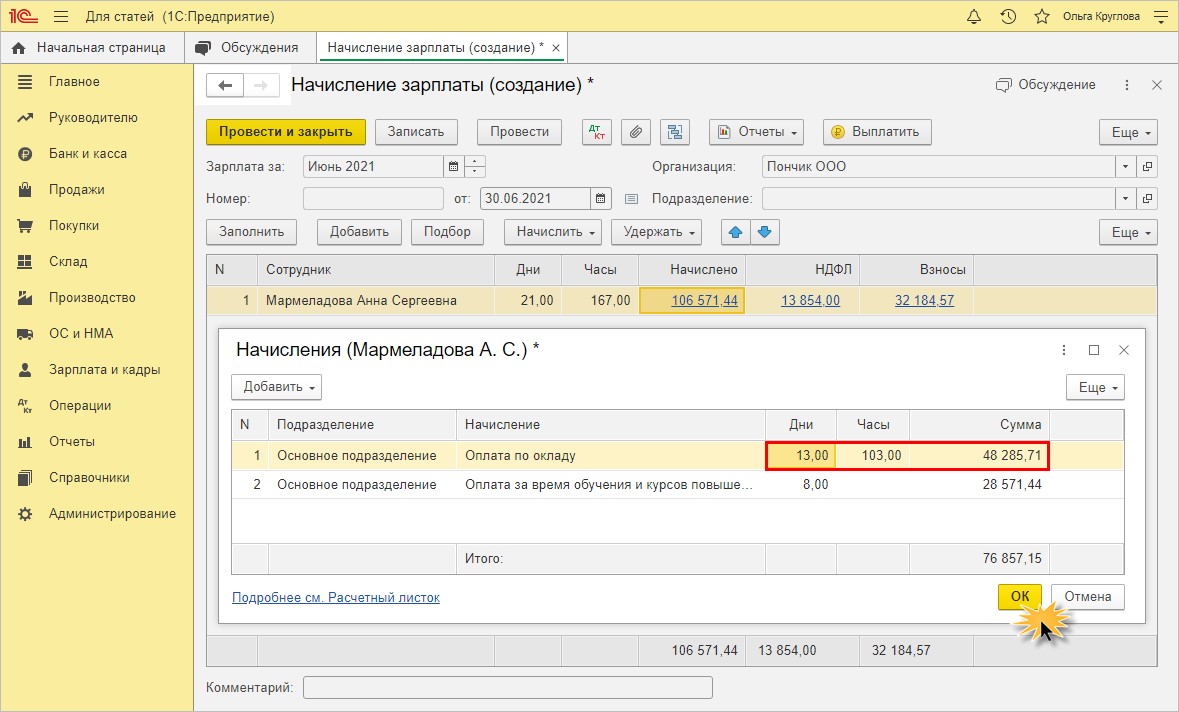The image size is (1179, 712).
Task: Open the related documents structure icon
Action: (674, 132)
